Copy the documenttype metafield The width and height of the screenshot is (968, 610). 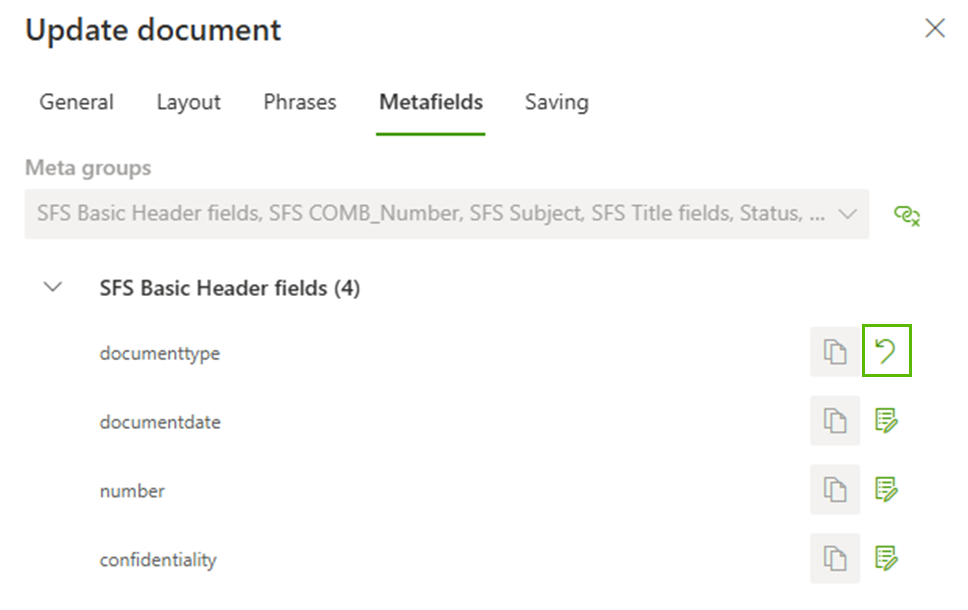click(834, 352)
